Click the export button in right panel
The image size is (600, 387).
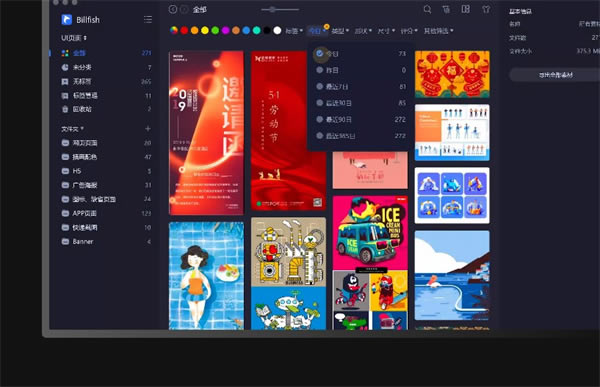click(x=556, y=75)
